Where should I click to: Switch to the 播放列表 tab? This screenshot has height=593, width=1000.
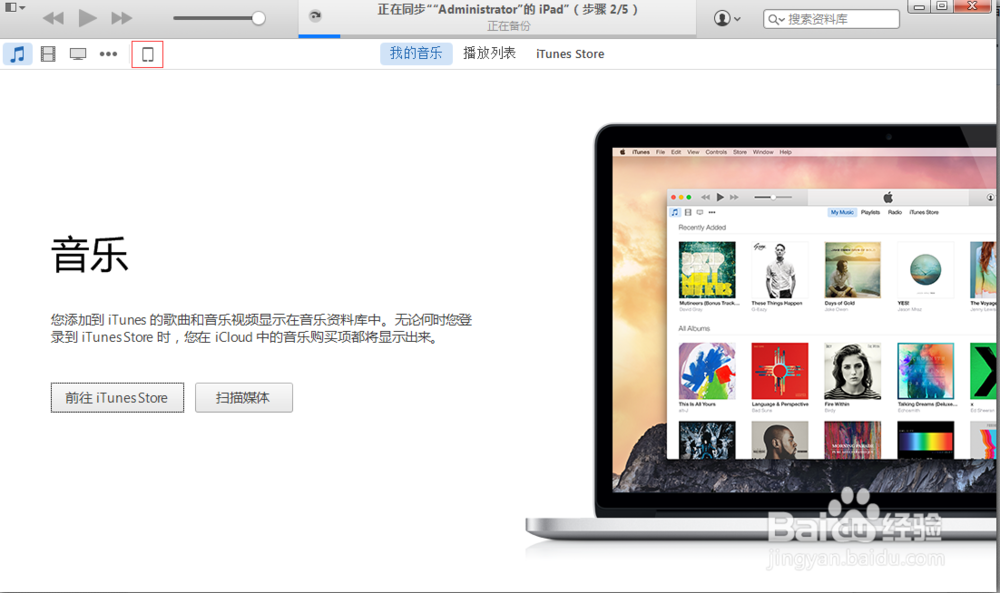(490, 54)
